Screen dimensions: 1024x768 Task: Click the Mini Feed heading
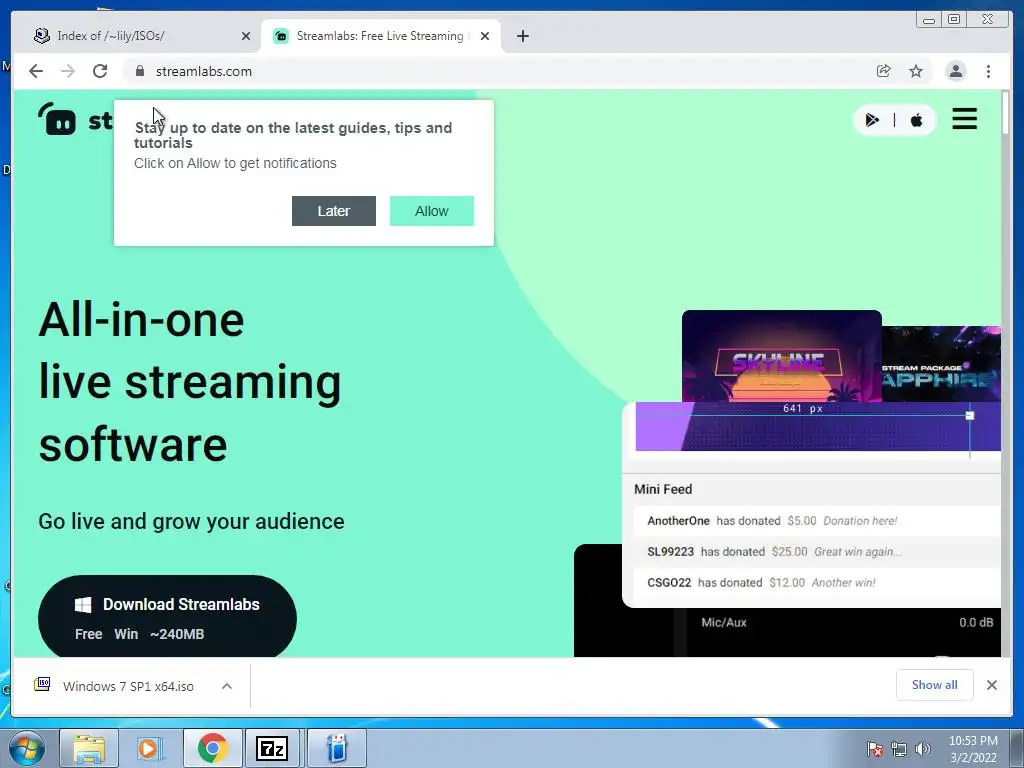(663, 489)
